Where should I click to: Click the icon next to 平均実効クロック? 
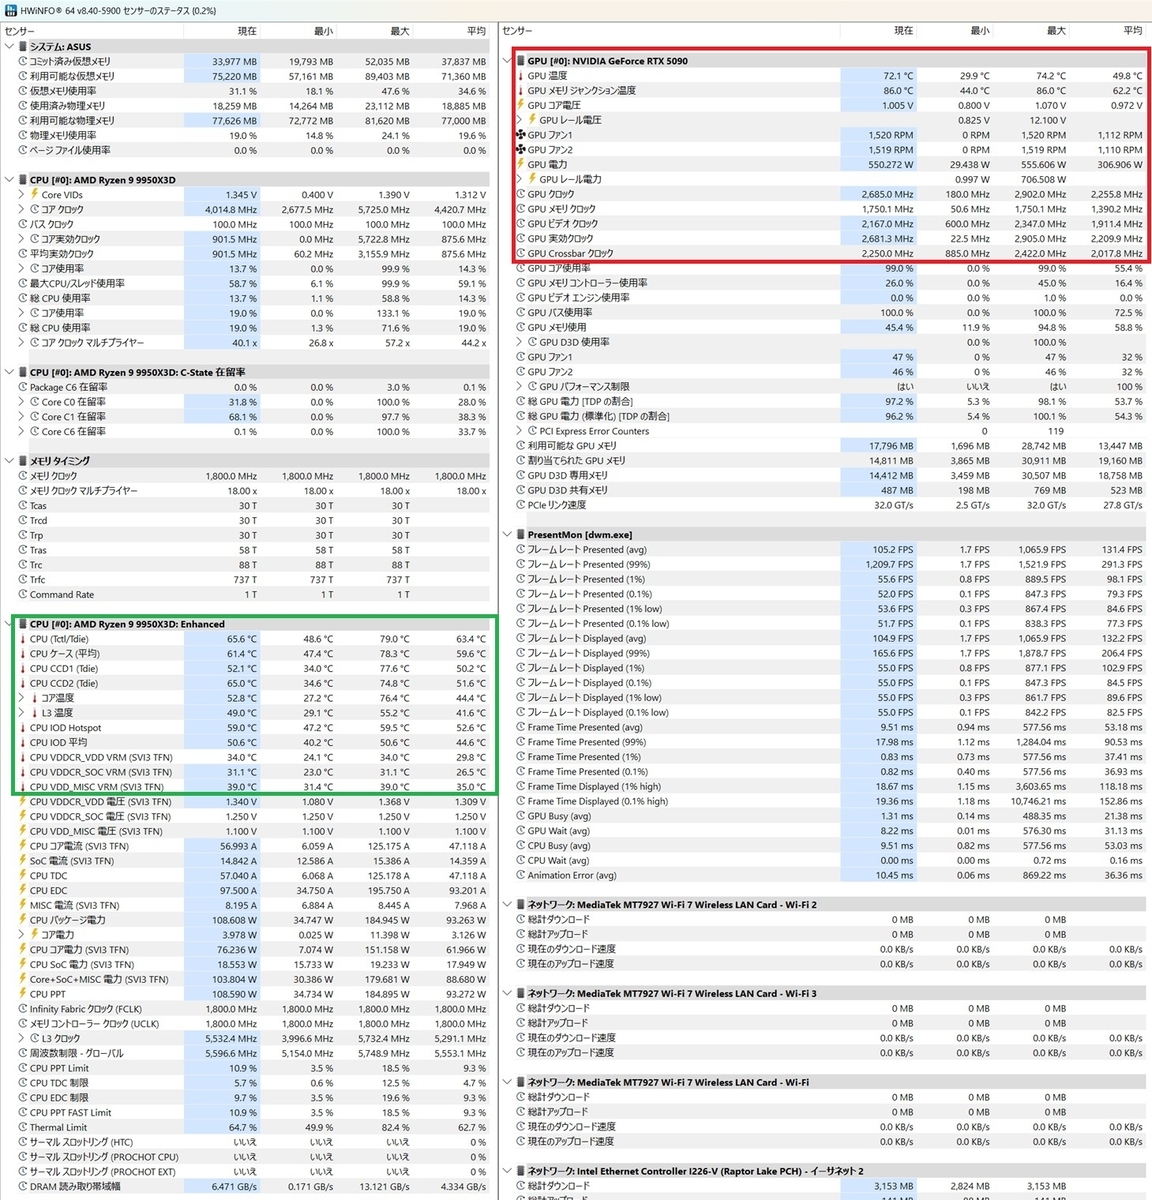click(x=23, y=254)
